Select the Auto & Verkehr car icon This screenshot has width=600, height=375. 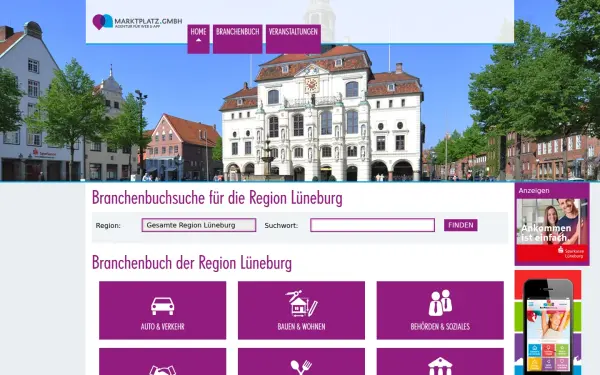coord(163,306)
